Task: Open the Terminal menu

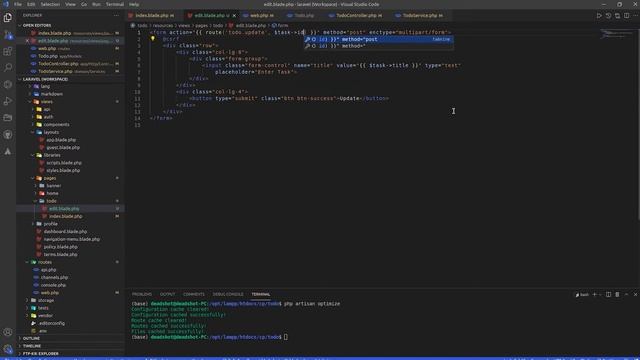Action: [x=115, y=4]
